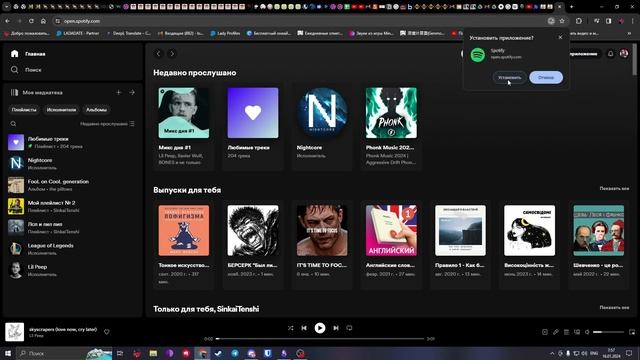Reload the page in browser toolbar
The width and height of the screenshot is (640, 360).
tap(31, 21)
